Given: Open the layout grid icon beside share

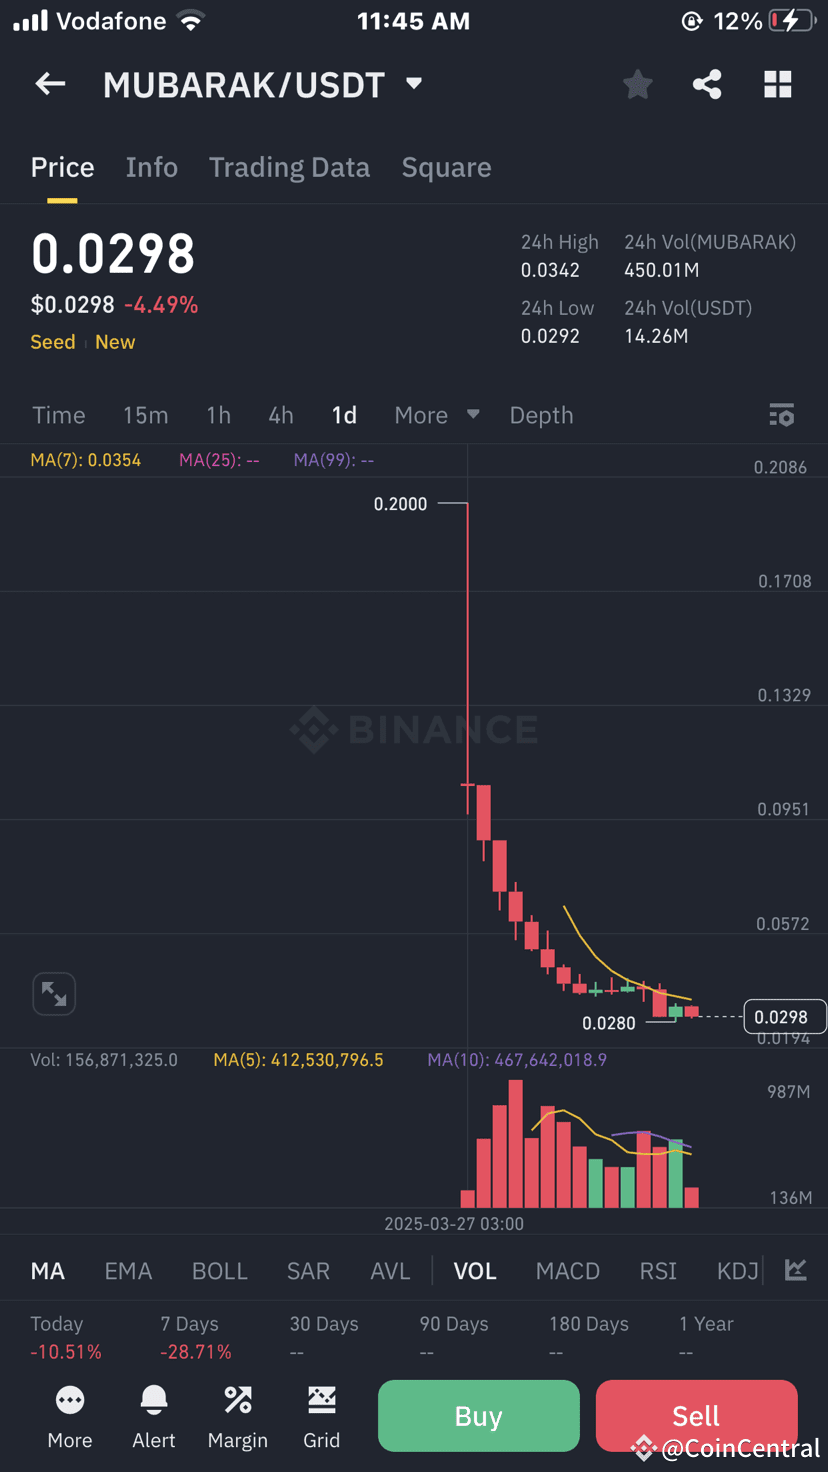Looking at the screenshot, I should pyautogui.click(x=777, y=84).
